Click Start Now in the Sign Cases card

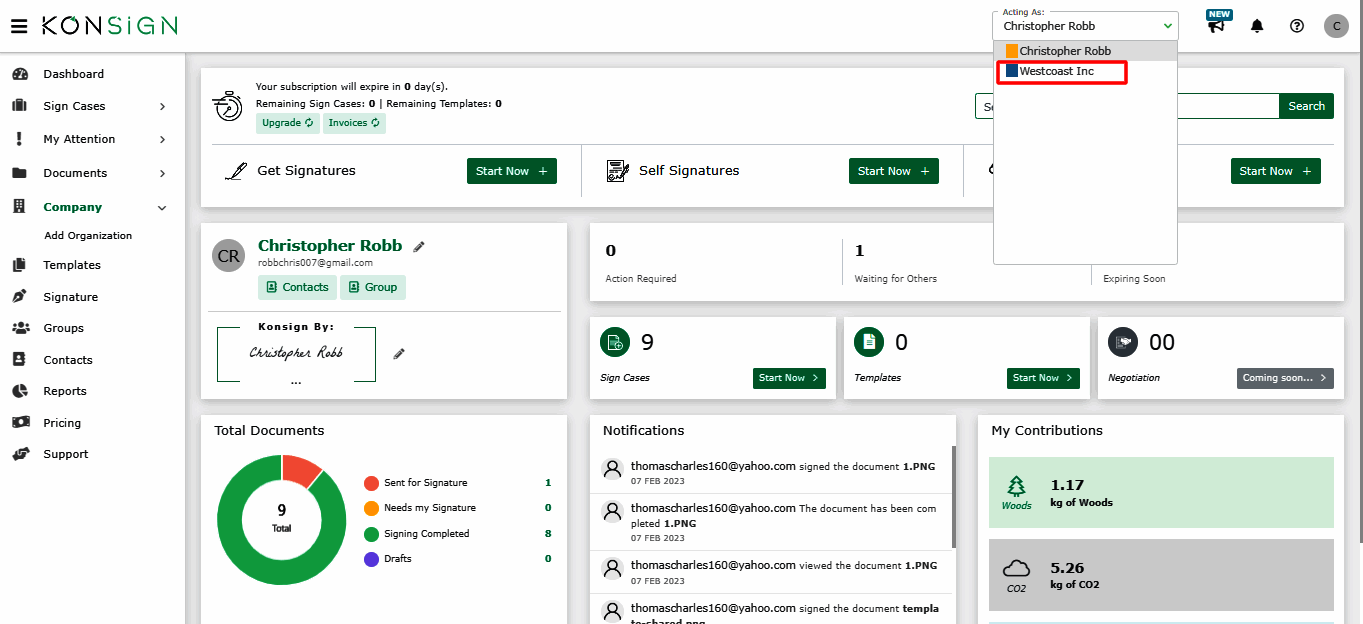click(789, 378)
